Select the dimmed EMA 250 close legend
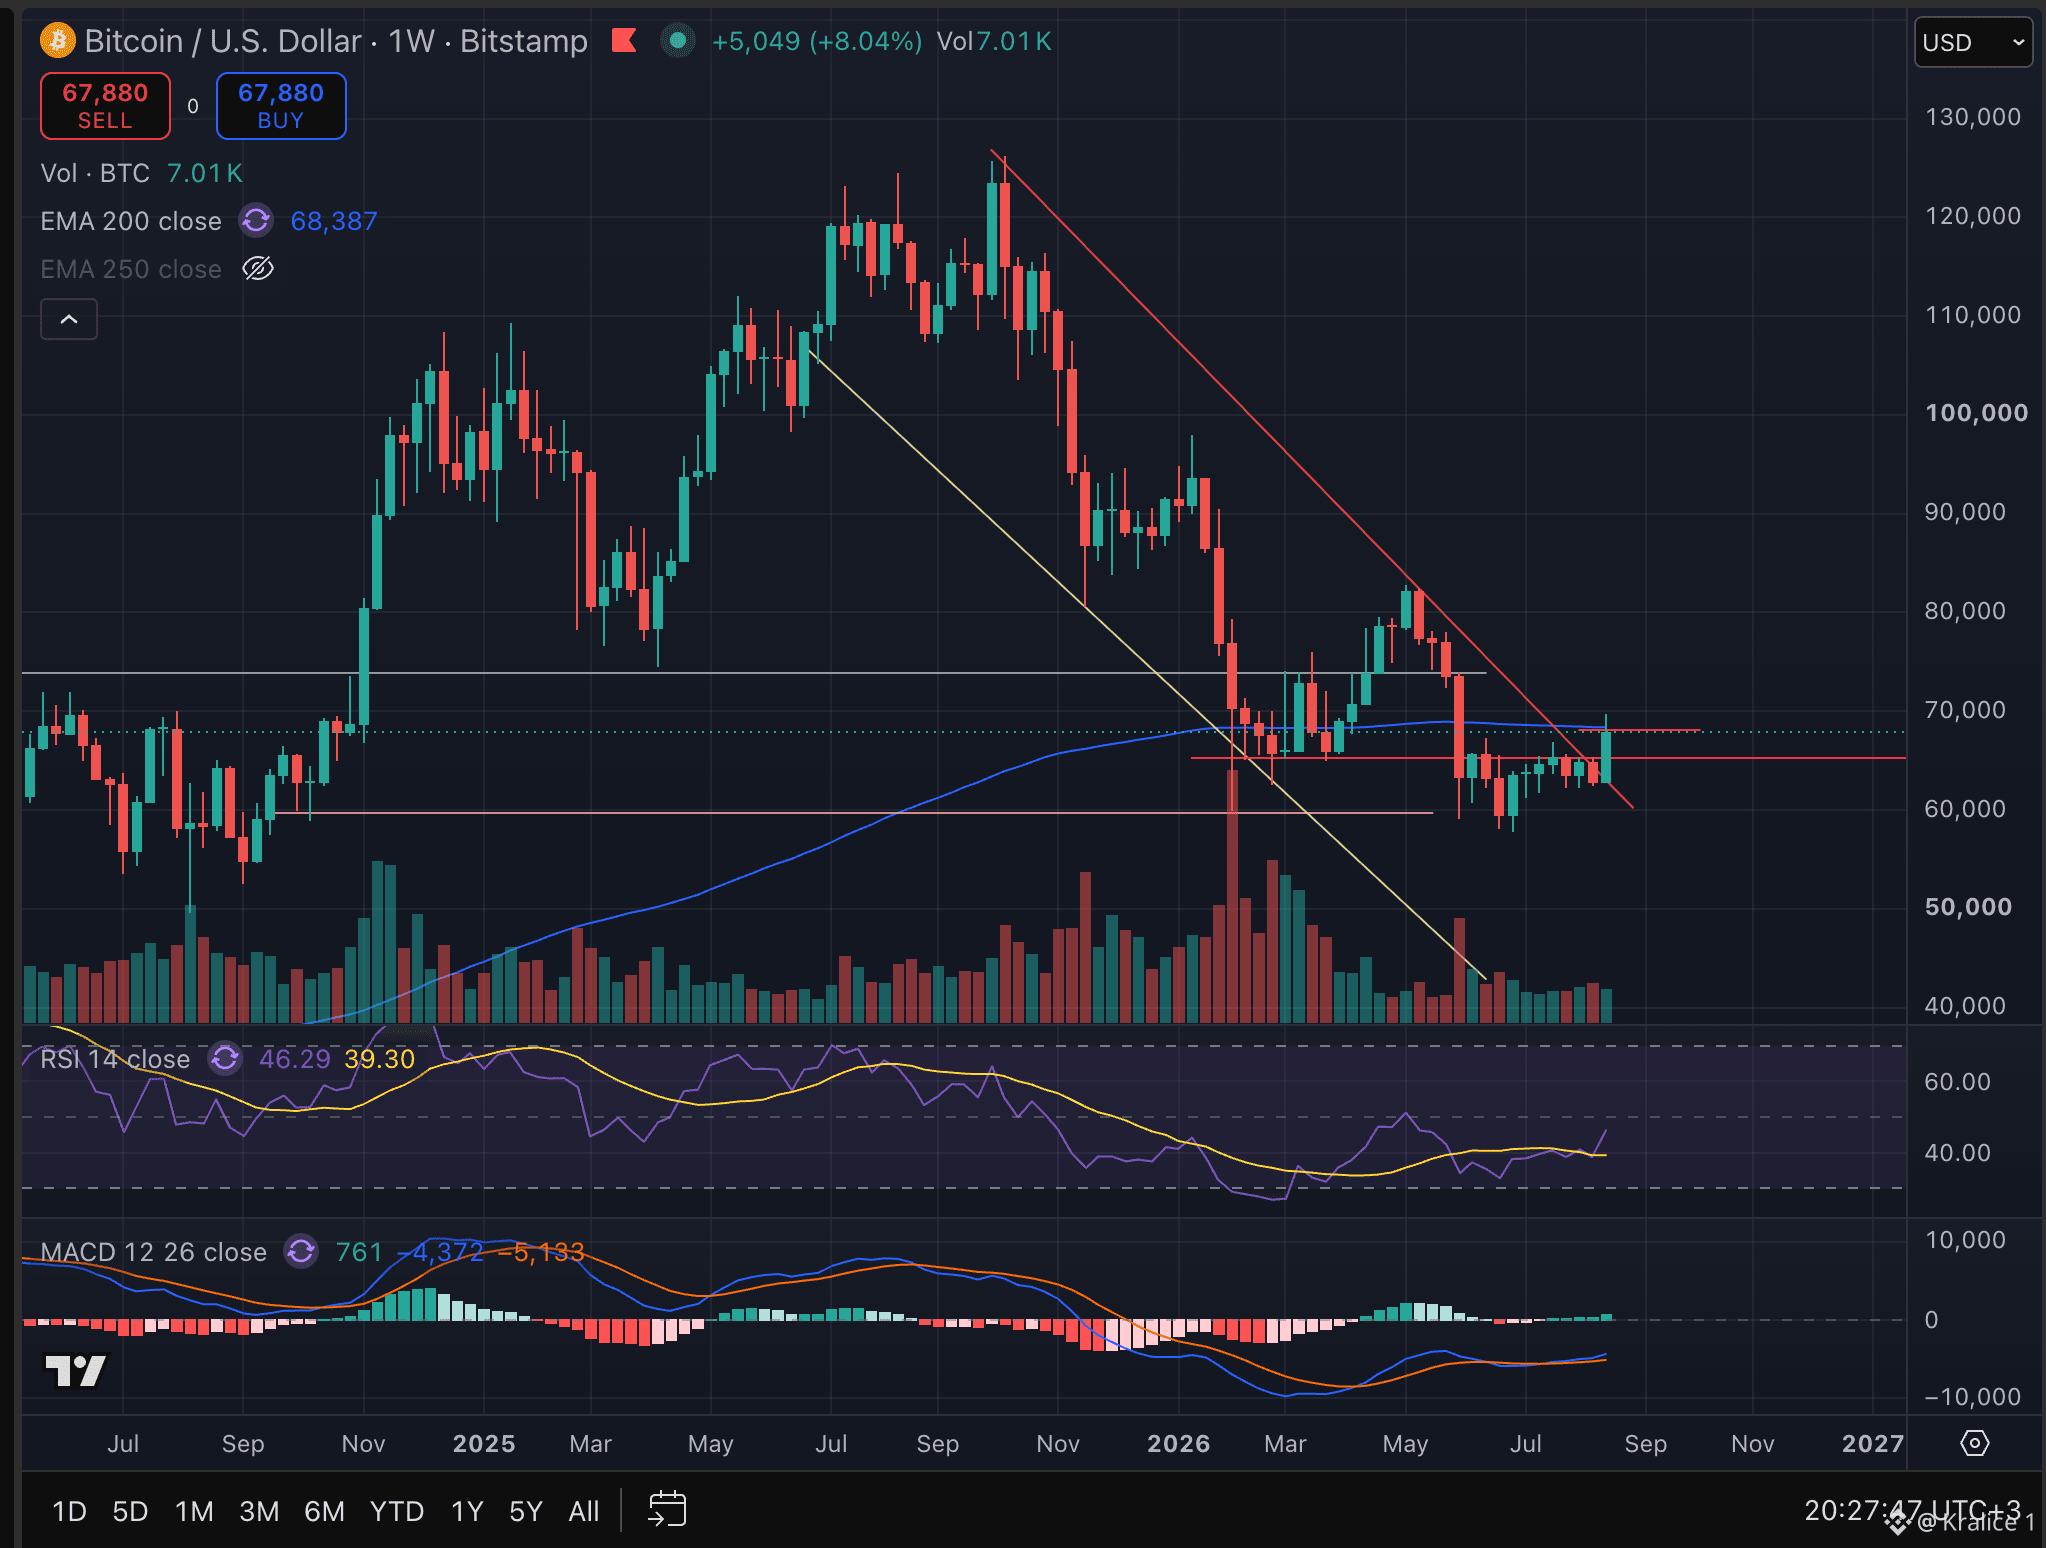The width and height of the screenshot is (2046, 1548). click(131, 269)
